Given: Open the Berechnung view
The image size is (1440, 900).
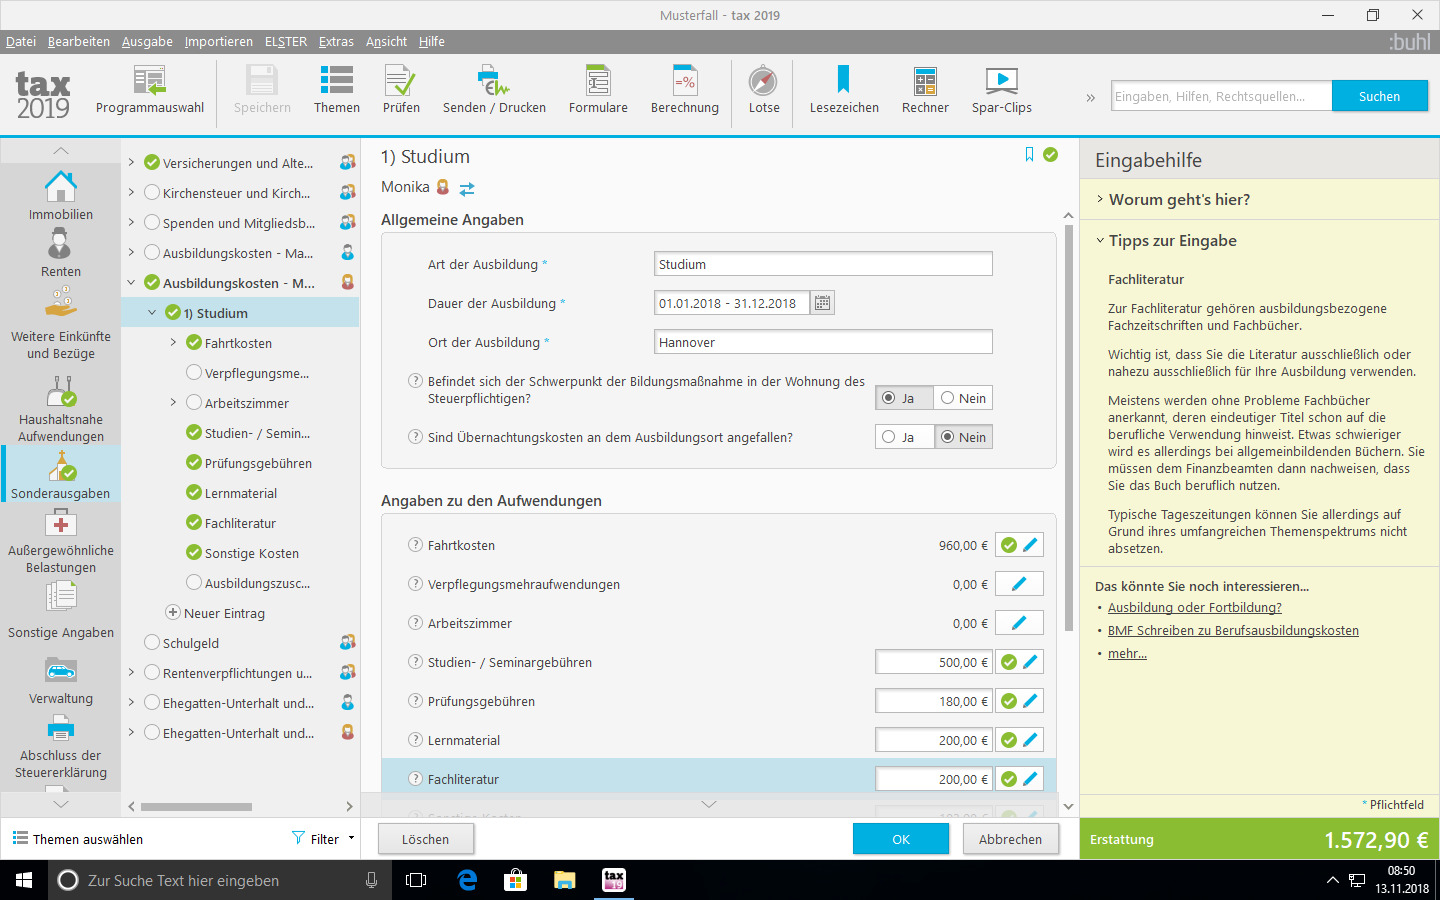Looking at the screenshot, I should [684, 90].
